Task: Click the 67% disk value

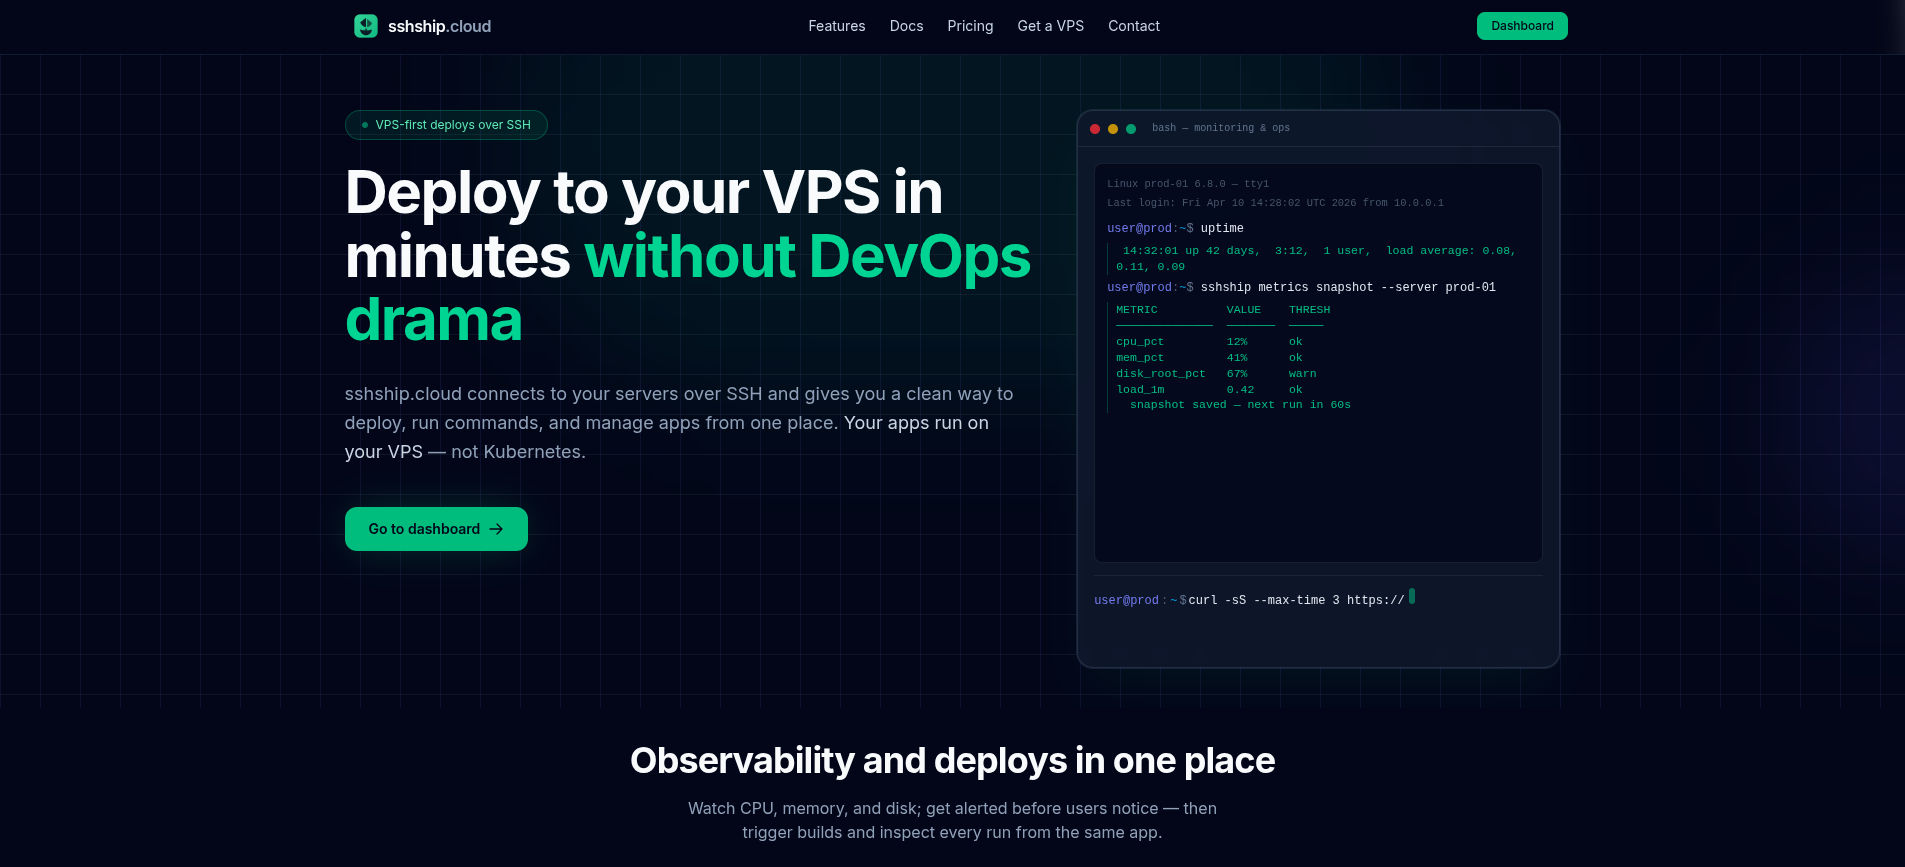Action: (x=1237, y=374)
